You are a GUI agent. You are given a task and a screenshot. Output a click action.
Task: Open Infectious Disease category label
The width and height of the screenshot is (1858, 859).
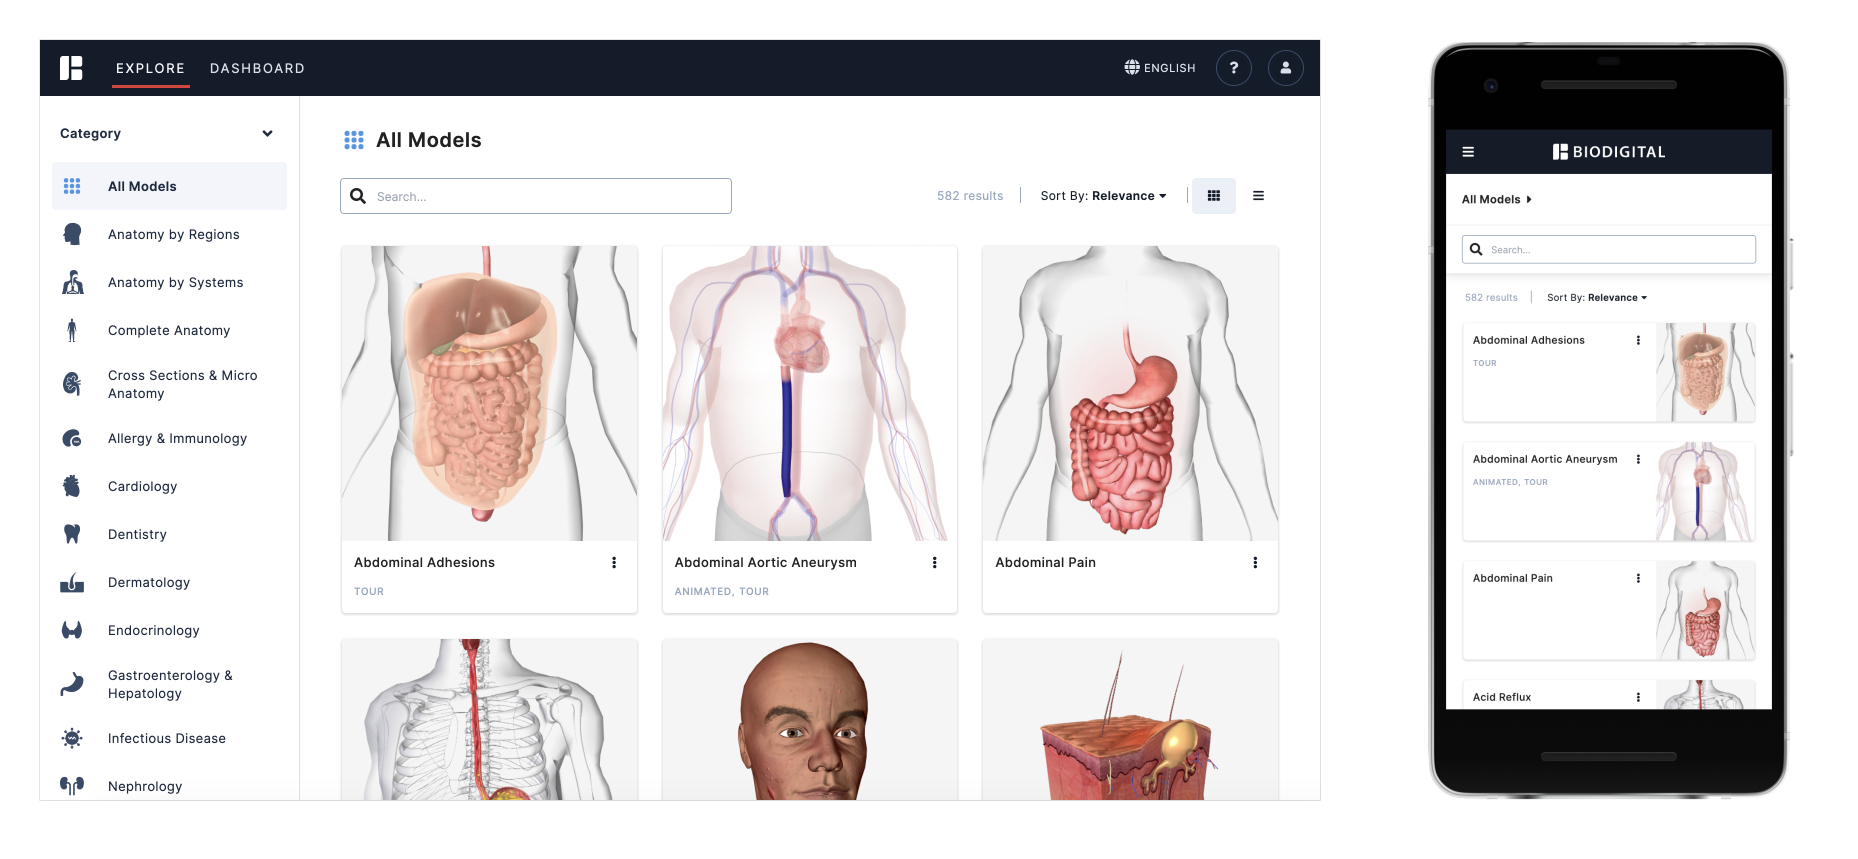167,738
